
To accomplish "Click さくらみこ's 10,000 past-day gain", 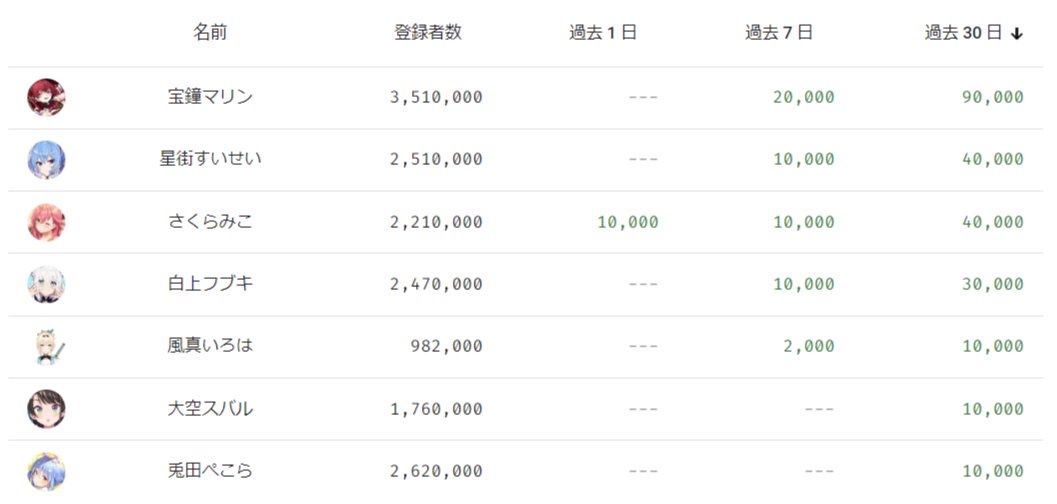I will click(628, 222).
